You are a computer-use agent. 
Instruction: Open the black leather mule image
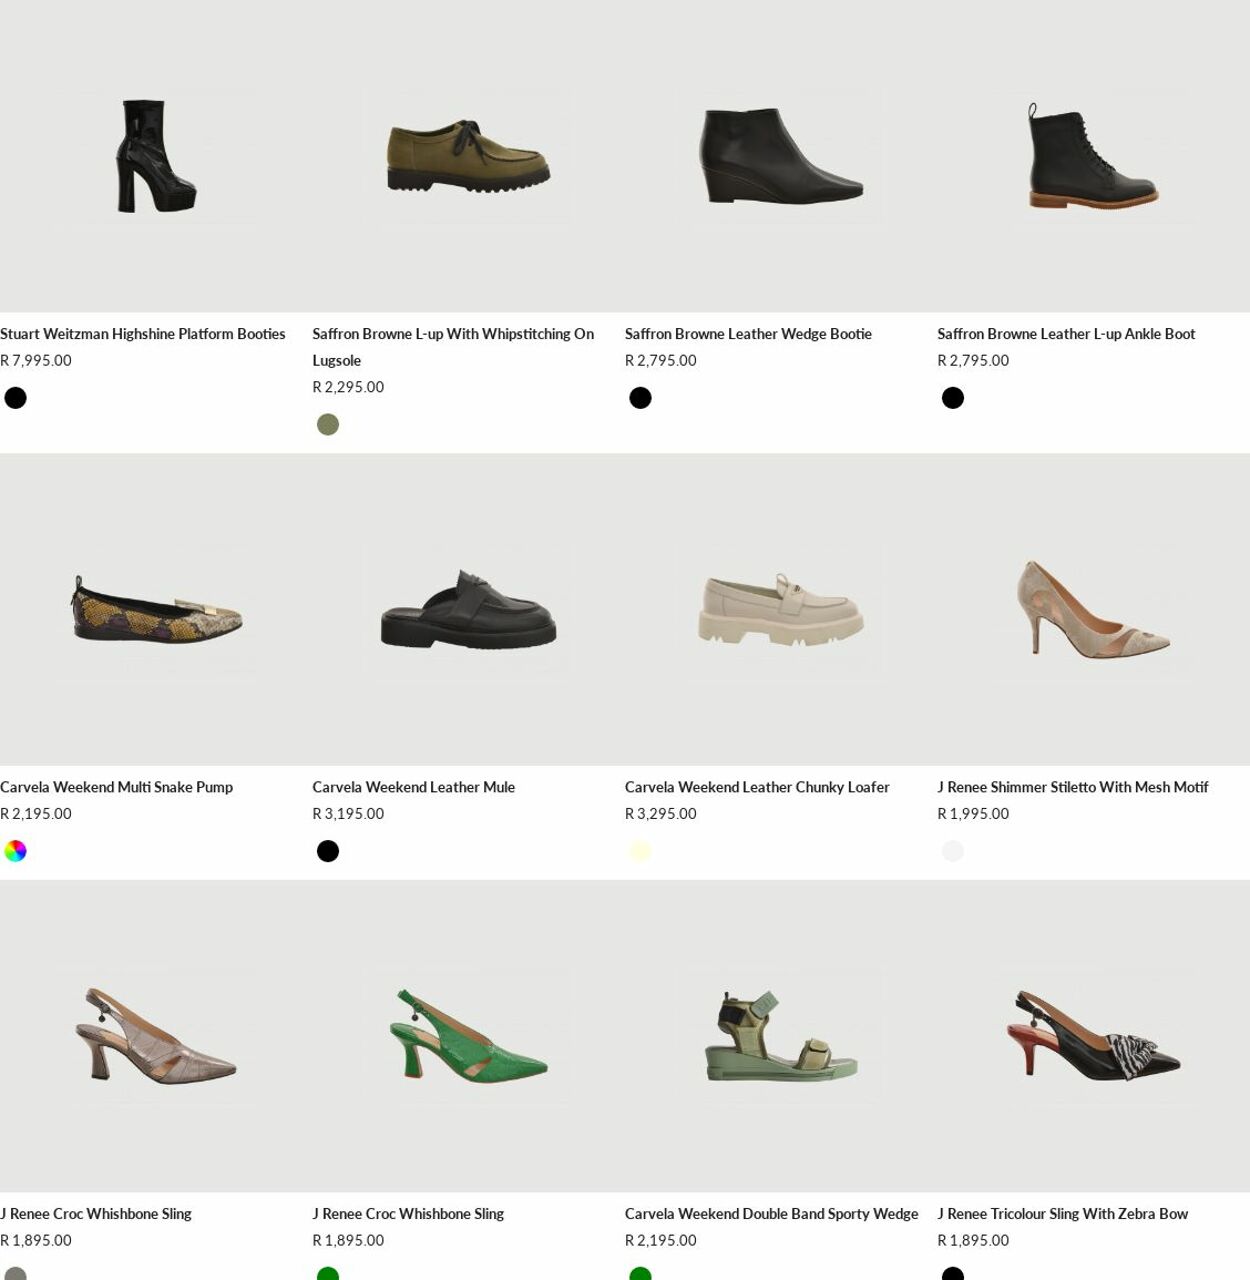(x=468, y=609)
